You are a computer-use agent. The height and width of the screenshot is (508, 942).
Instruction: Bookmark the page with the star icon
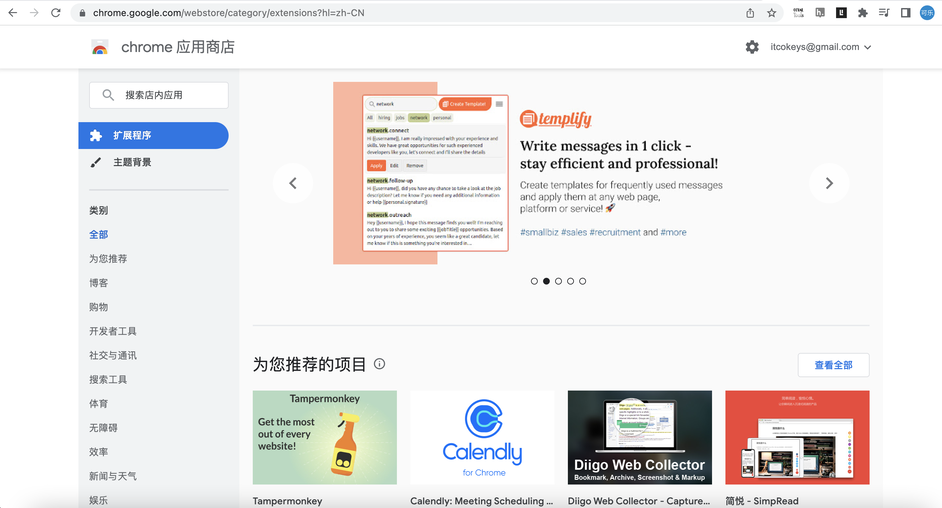[772, 13]
